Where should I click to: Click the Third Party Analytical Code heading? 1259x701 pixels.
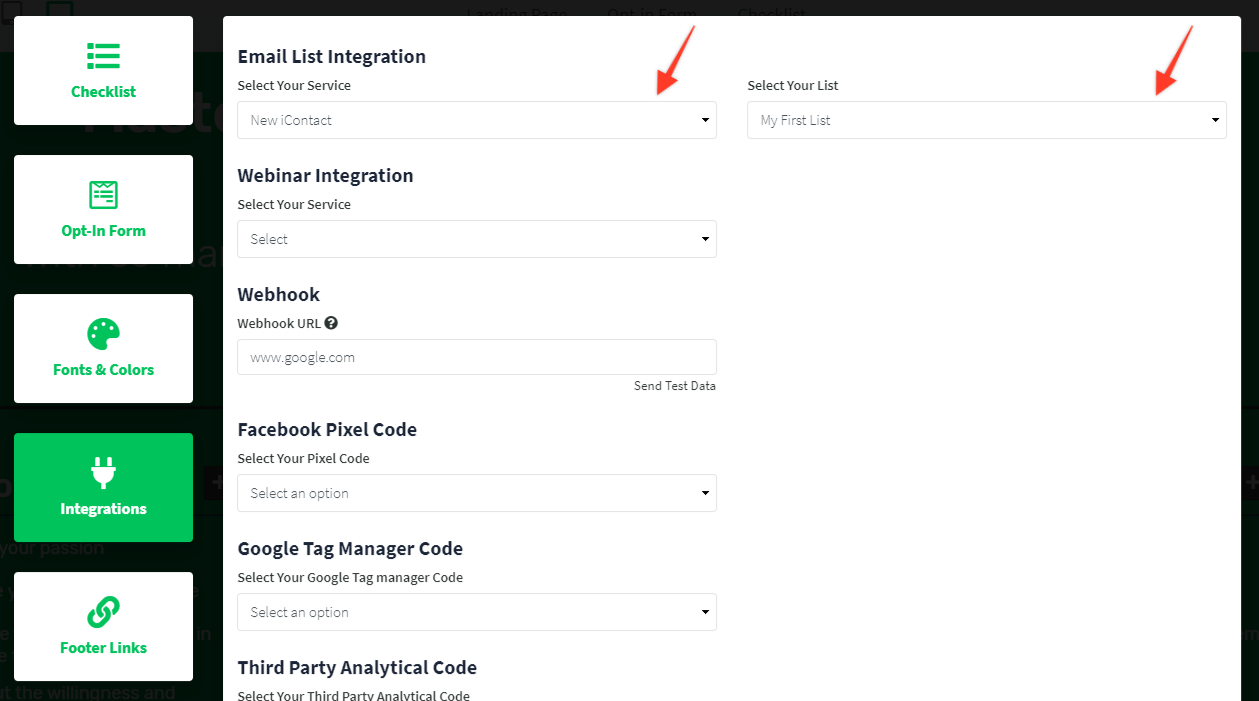click(357, 668)
